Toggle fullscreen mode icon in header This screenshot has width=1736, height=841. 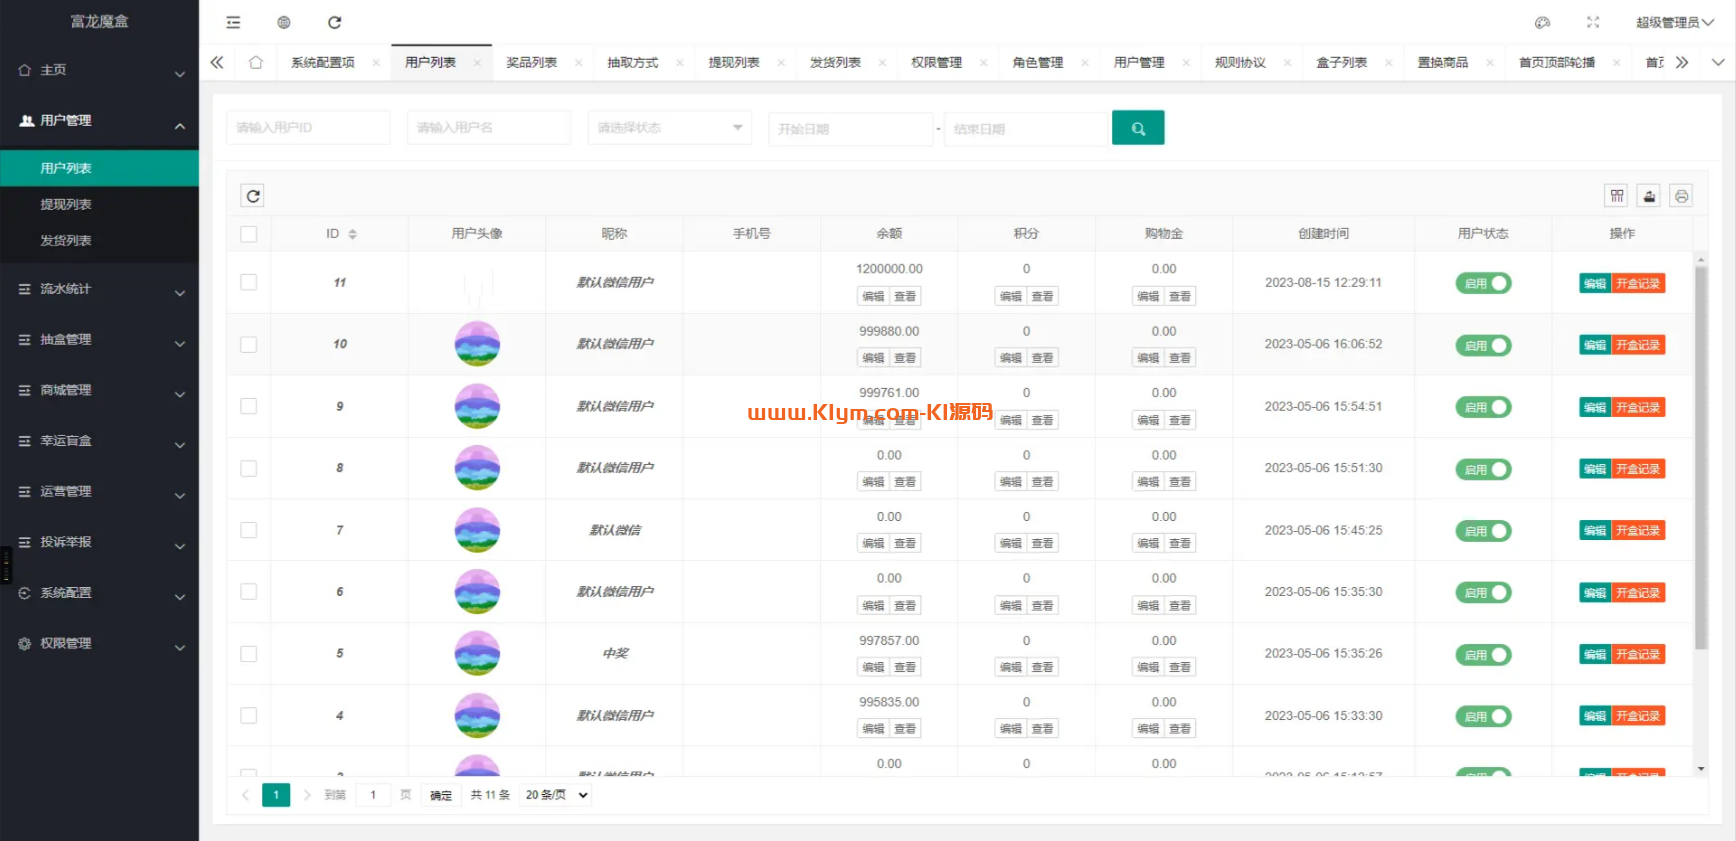(1593, 22)
